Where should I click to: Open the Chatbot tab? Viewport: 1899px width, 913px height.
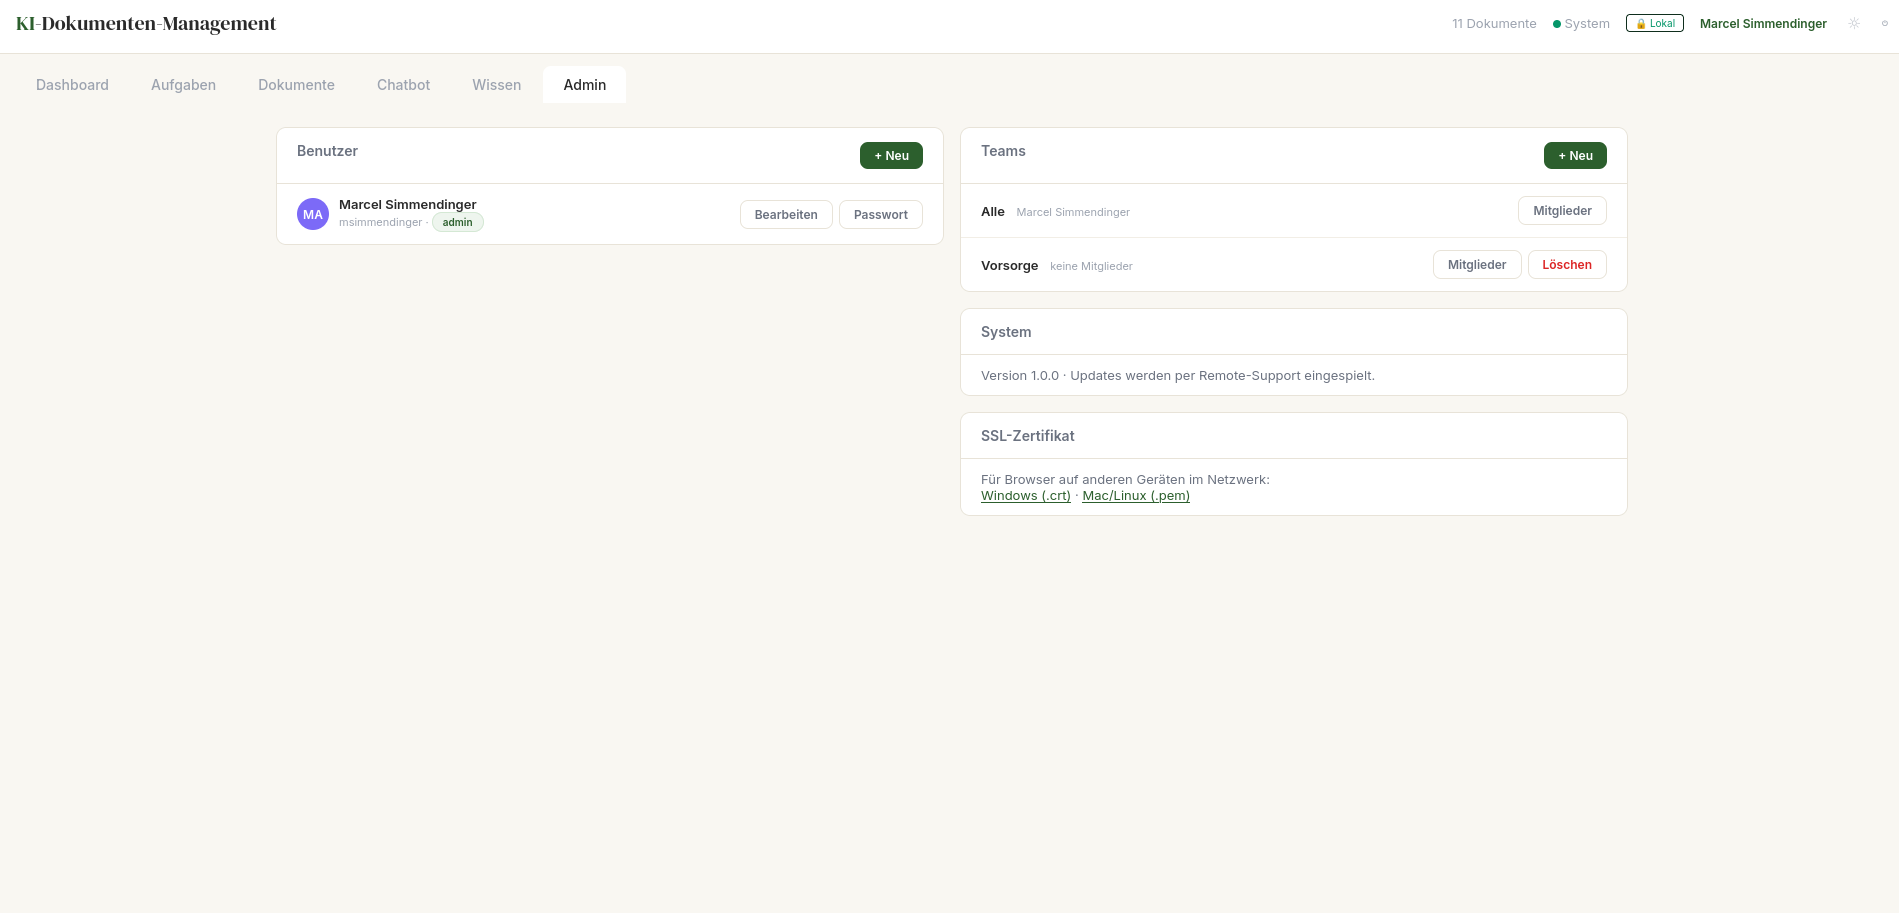[x=403, y=85]
